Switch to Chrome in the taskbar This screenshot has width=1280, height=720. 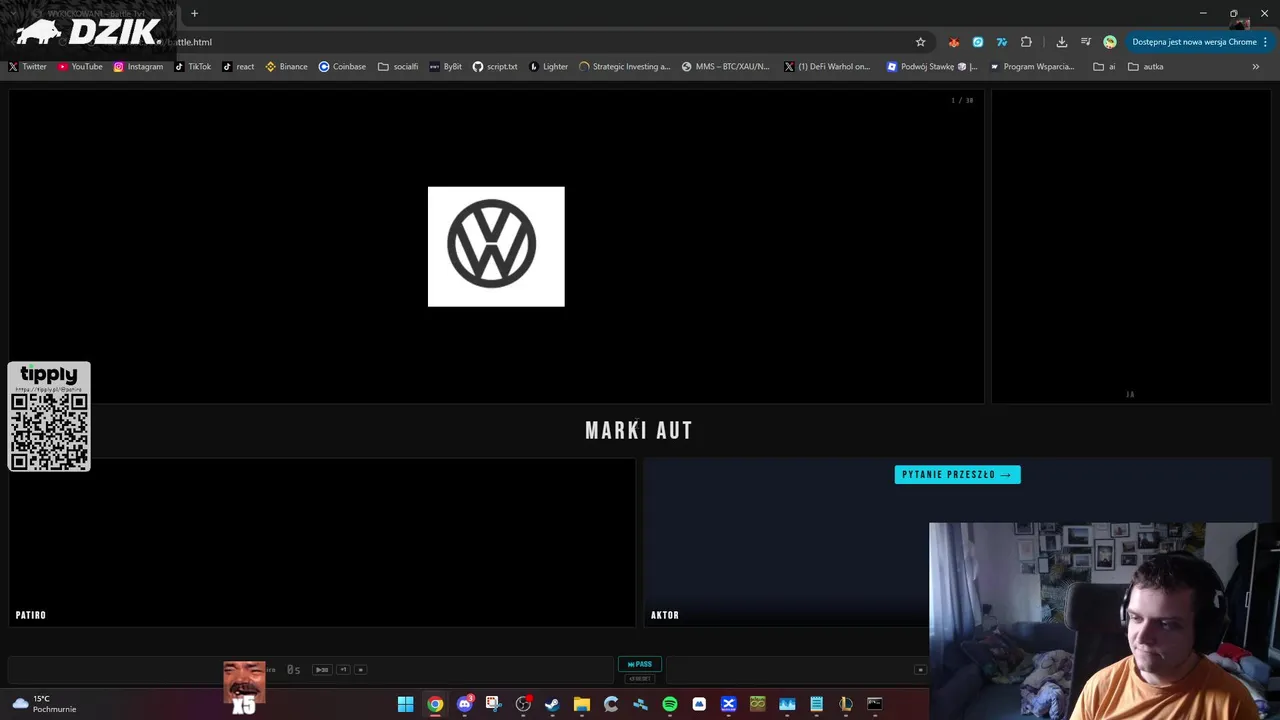tap(435, 704)
